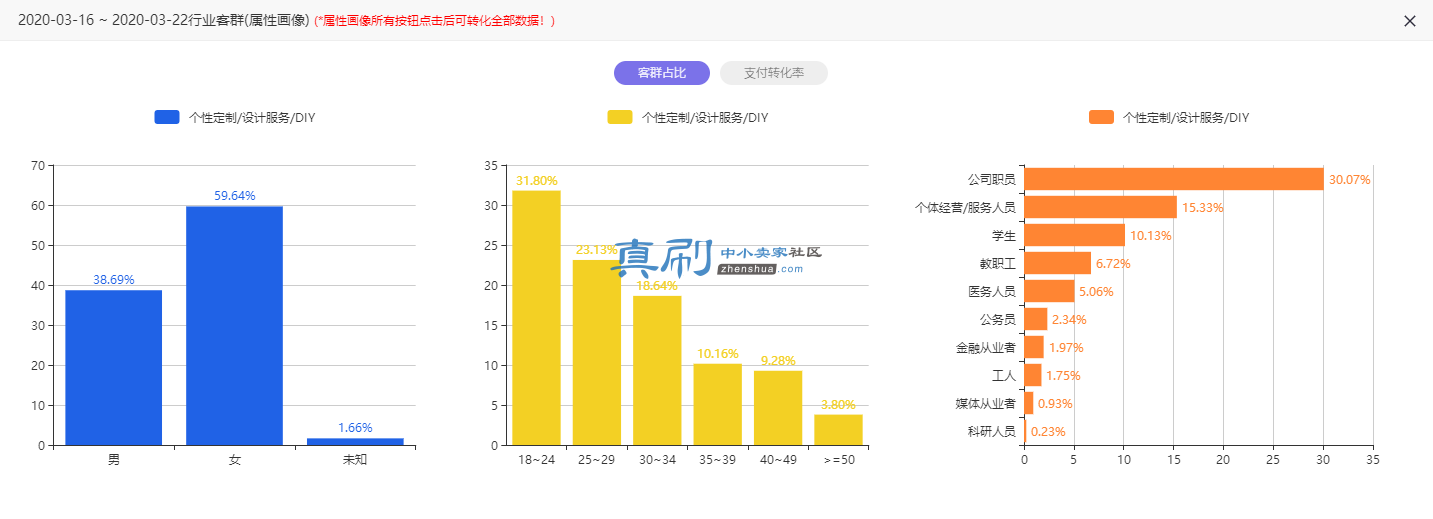Select the 未知 bar at 1.66%
The width and height of the screenshot is (1433, 519).
click(x=355, y=441)
